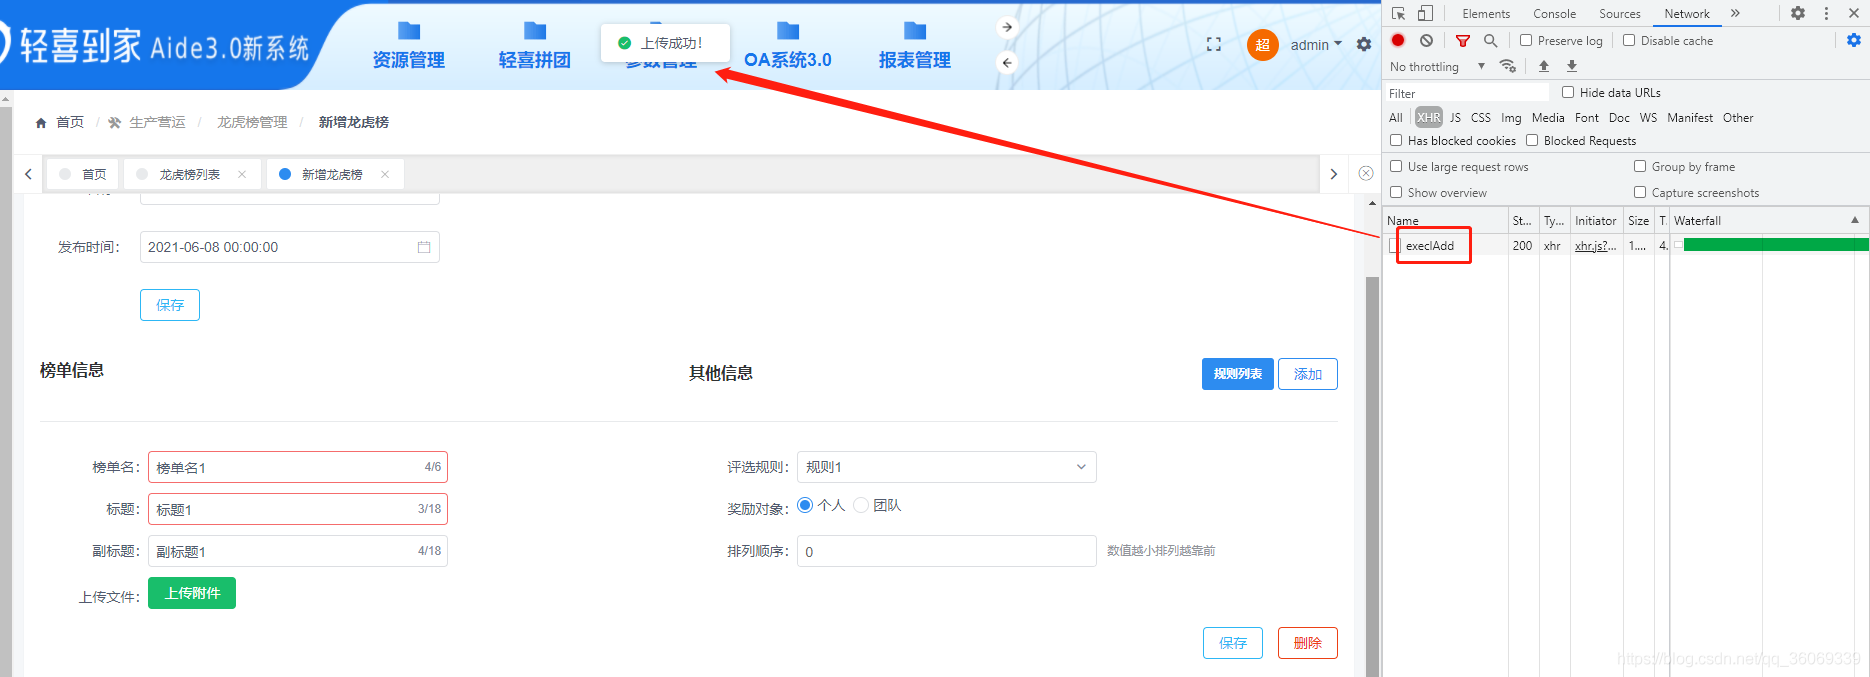1870x677 pixels.
Task: Click 保存 button under 发布时间
Action: 170,305
